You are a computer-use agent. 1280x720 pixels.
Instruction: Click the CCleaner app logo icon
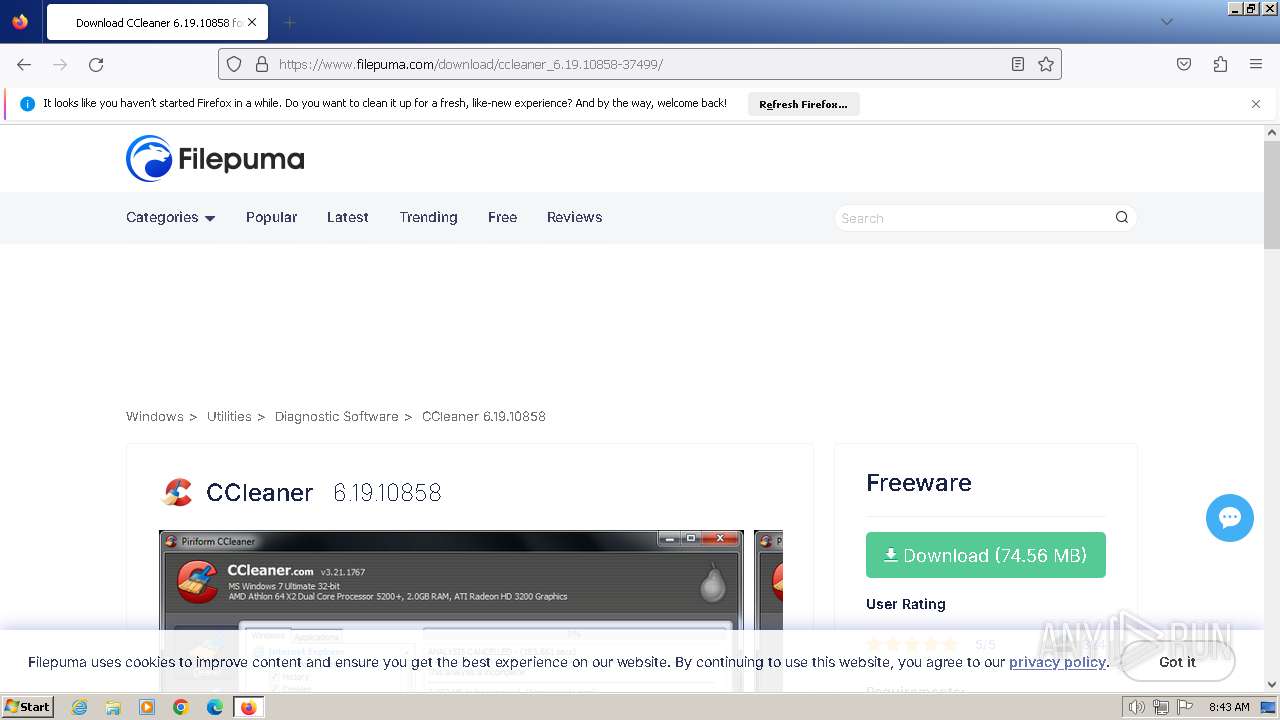point(177,492)
